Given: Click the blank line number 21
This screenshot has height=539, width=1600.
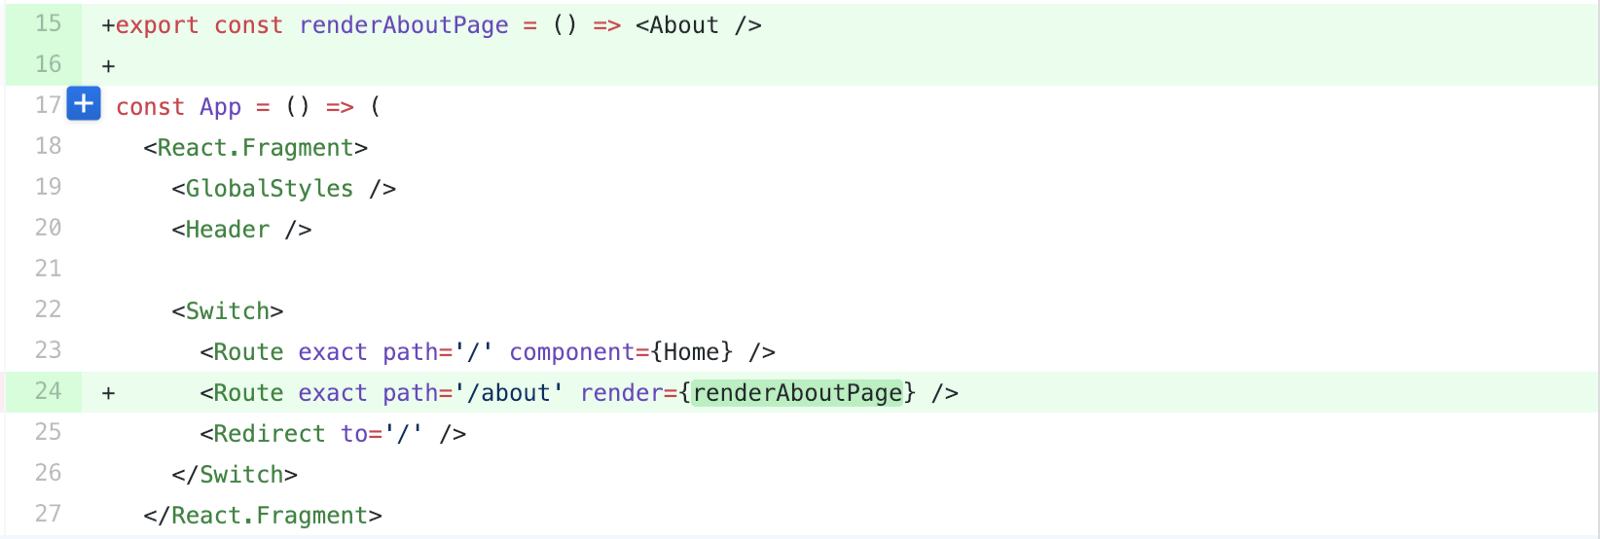Looking at the screenshot, I should (48, 269).
